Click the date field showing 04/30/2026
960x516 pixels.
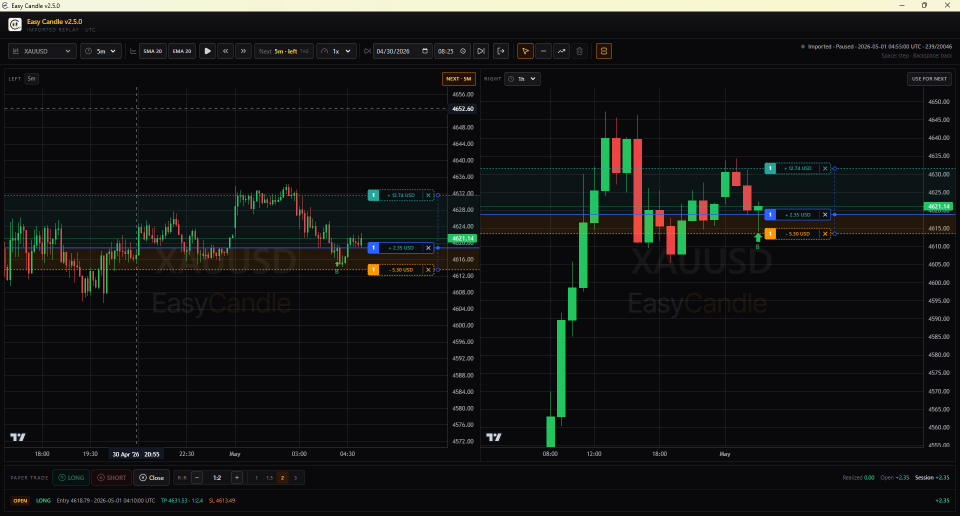[x=403, y=51]
